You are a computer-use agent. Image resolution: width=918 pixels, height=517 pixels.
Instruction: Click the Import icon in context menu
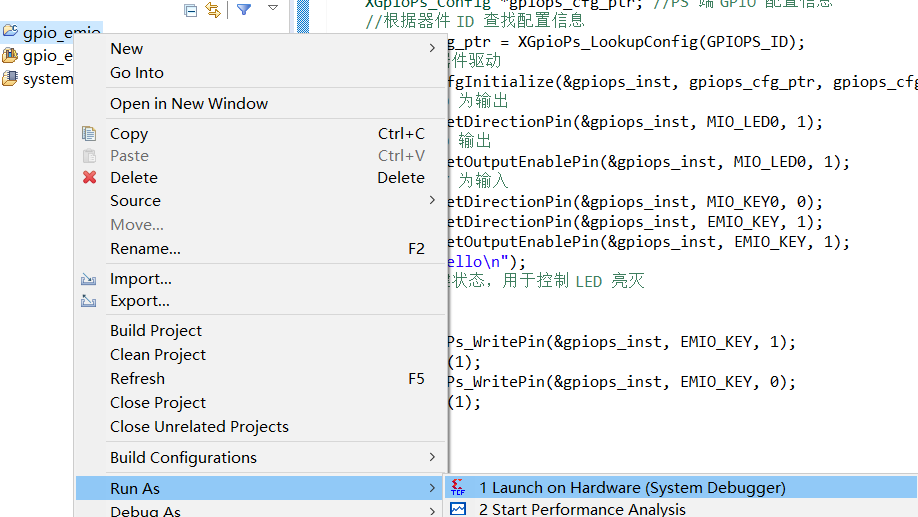(x=88, y=279)
